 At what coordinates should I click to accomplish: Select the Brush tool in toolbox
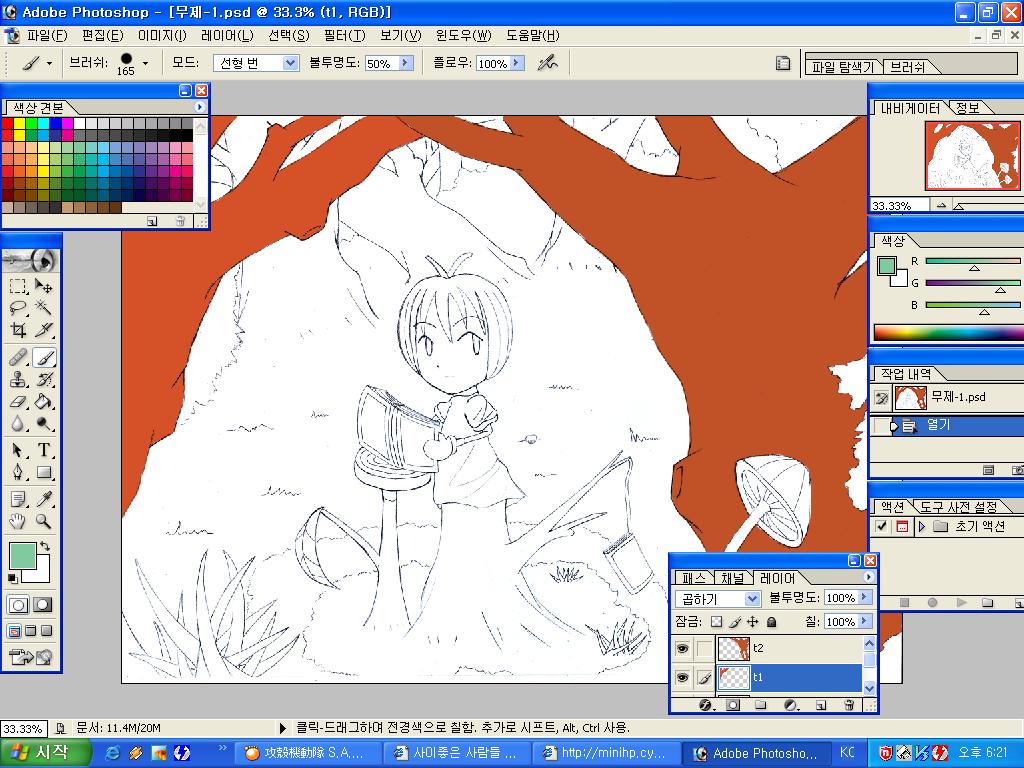tap(44, 357)
